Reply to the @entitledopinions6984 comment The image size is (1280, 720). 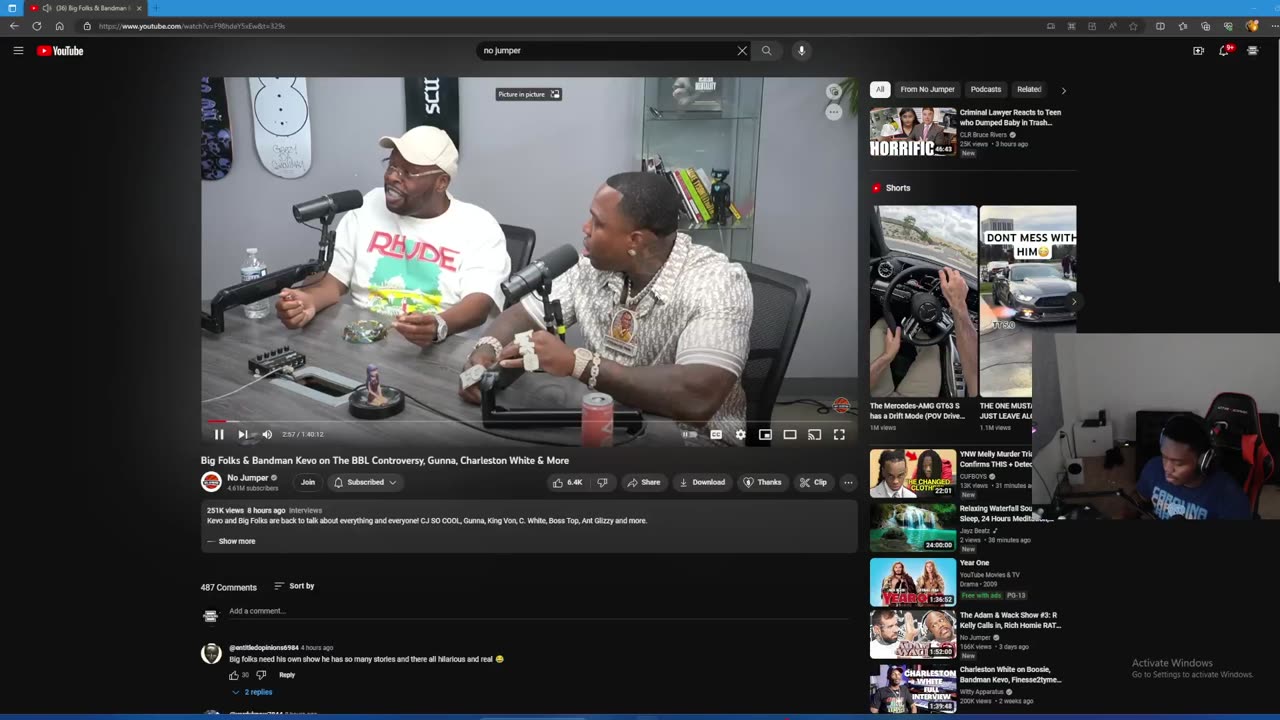pyautogui.click(x=287, y=675)
